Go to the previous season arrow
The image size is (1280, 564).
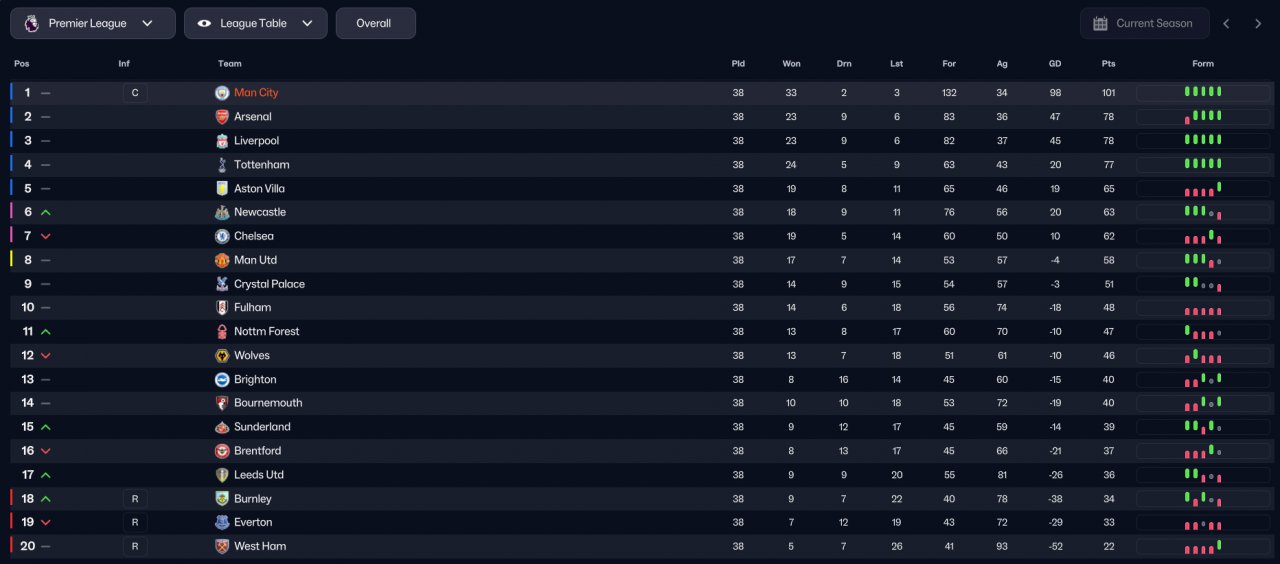pos(1226,24)
